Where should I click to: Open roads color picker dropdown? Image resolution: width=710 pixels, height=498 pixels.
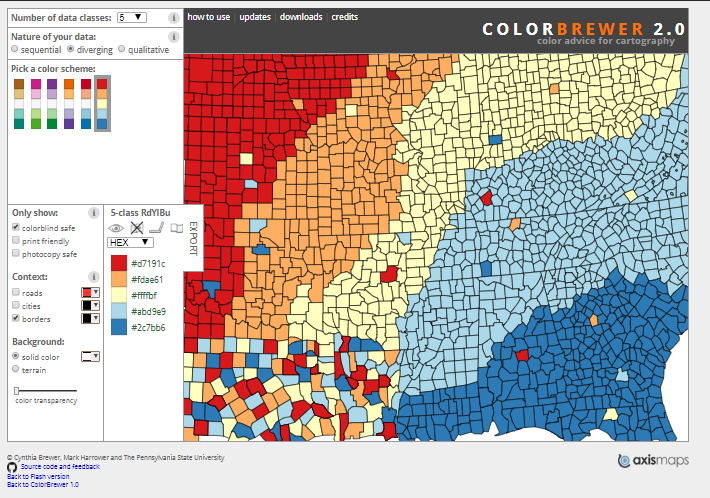[x=91, y=292]
